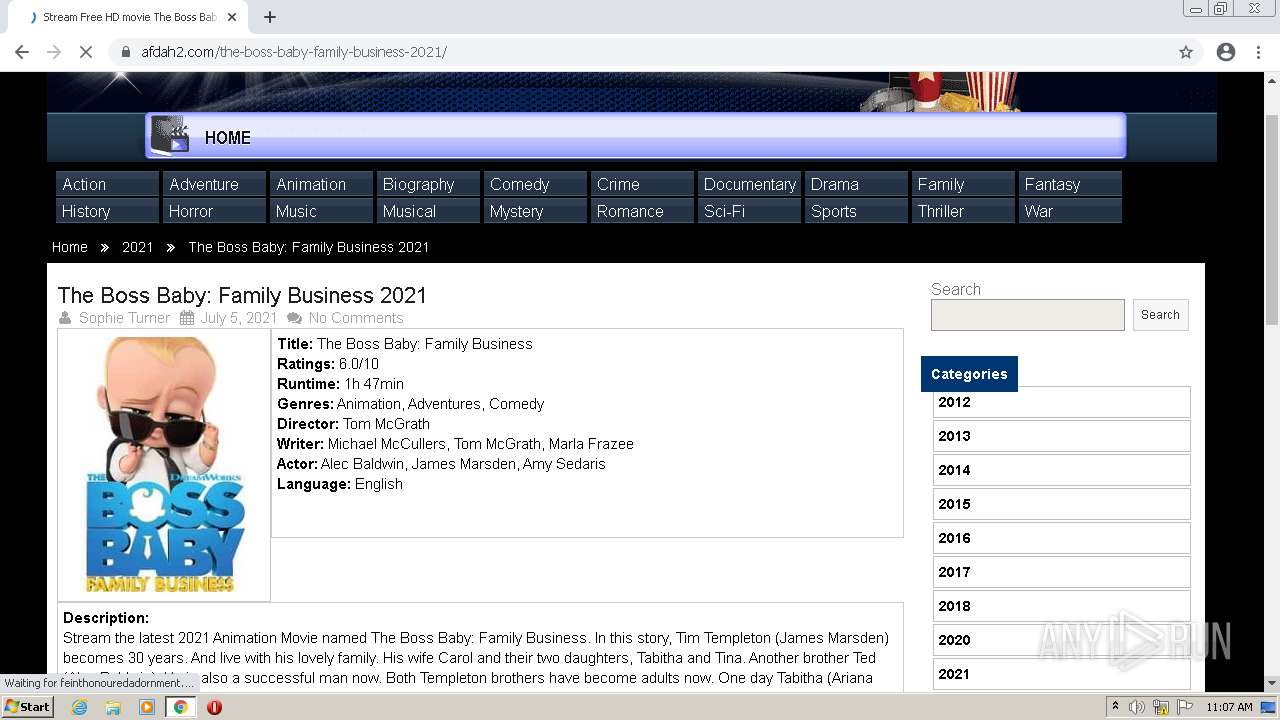Select the 2014 category
The height and width of the screenshot is (720, 1280).
coord(1061,470)
